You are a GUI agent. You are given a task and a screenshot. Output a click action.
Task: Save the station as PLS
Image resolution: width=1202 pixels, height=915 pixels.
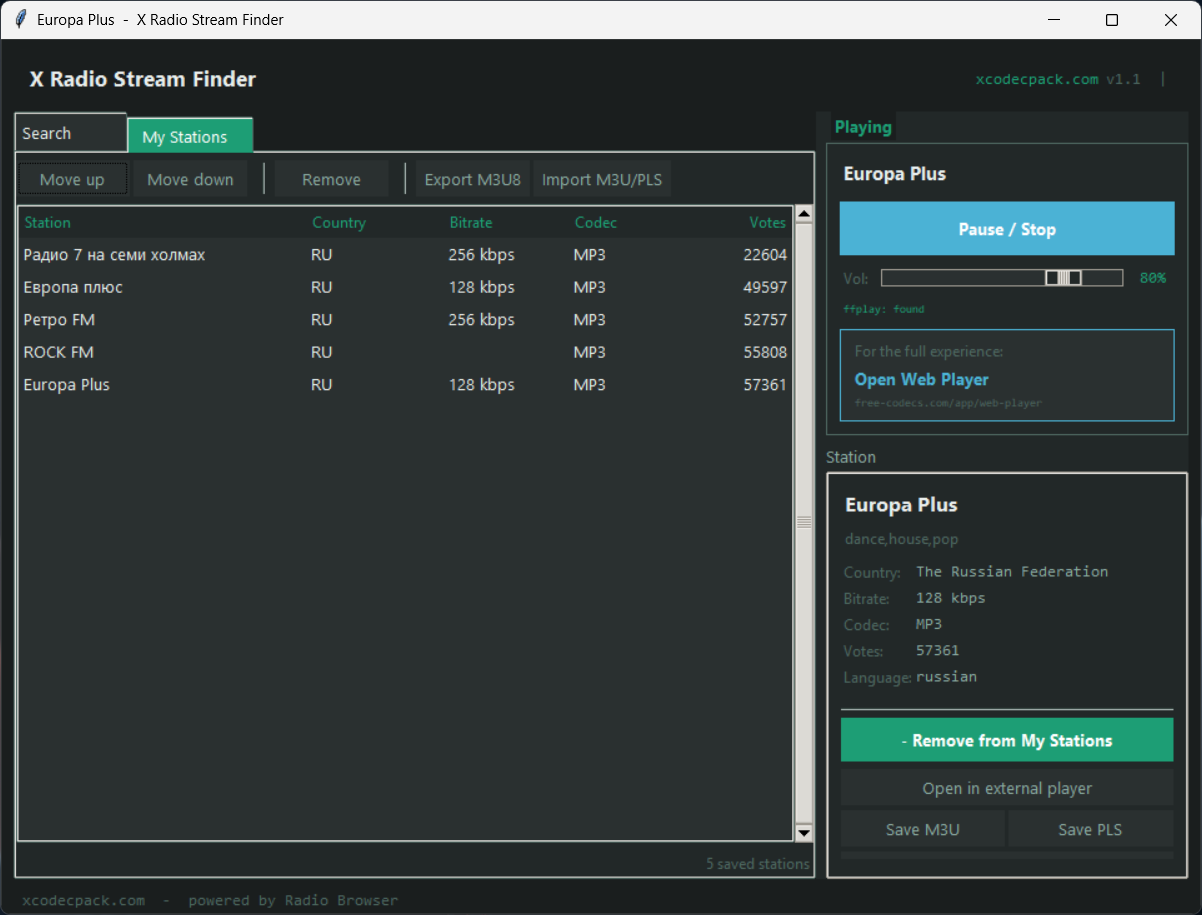(1090, 829)
